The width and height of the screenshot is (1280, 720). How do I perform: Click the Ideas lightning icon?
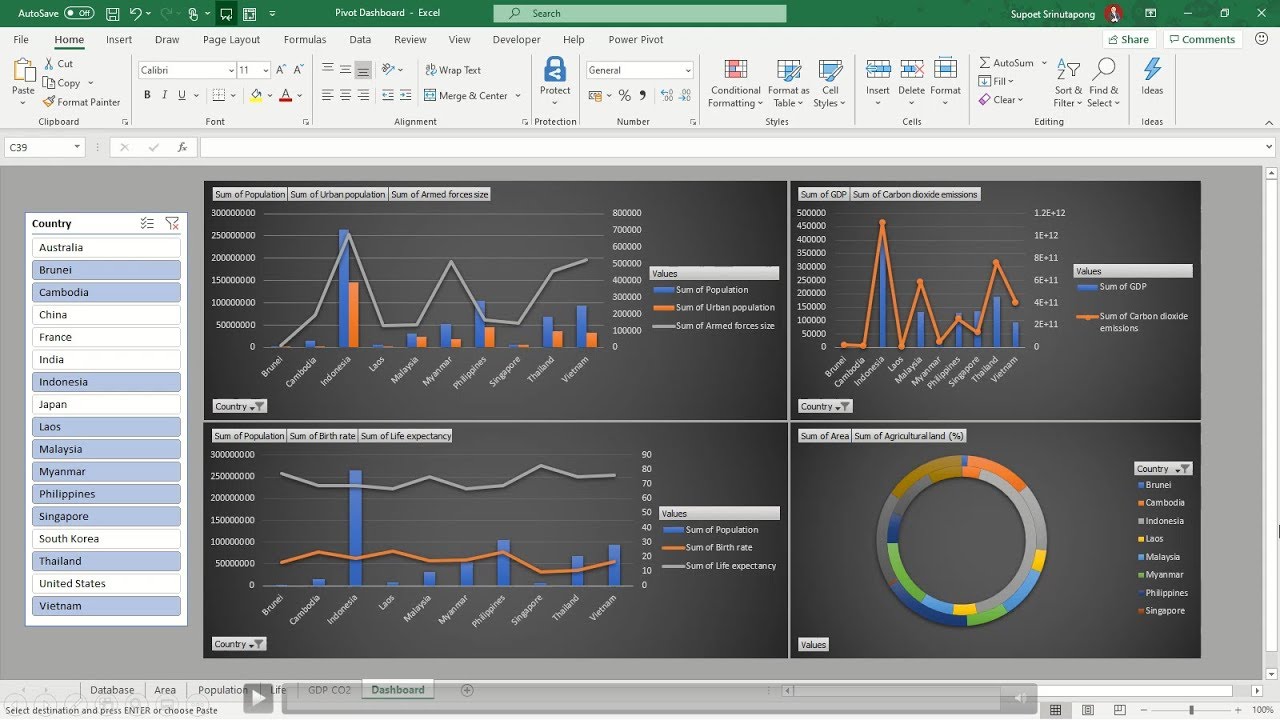(1152, 70)
